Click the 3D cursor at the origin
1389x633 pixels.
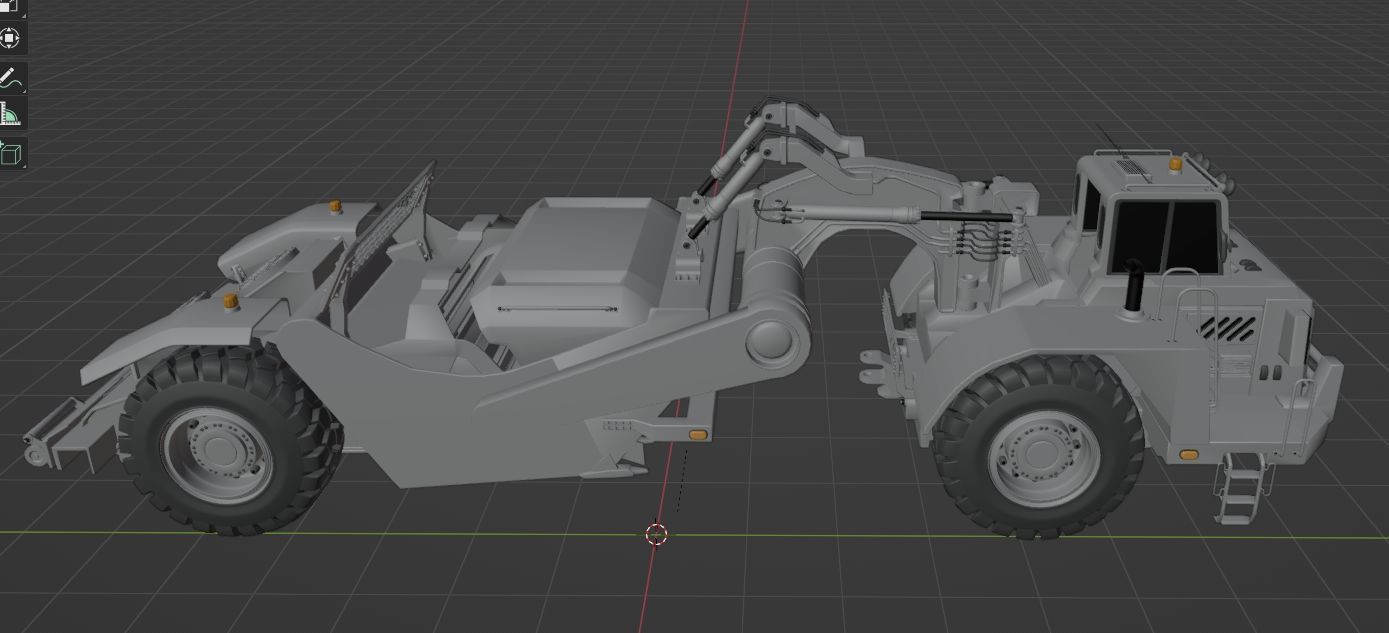click(x=657, y=534)
